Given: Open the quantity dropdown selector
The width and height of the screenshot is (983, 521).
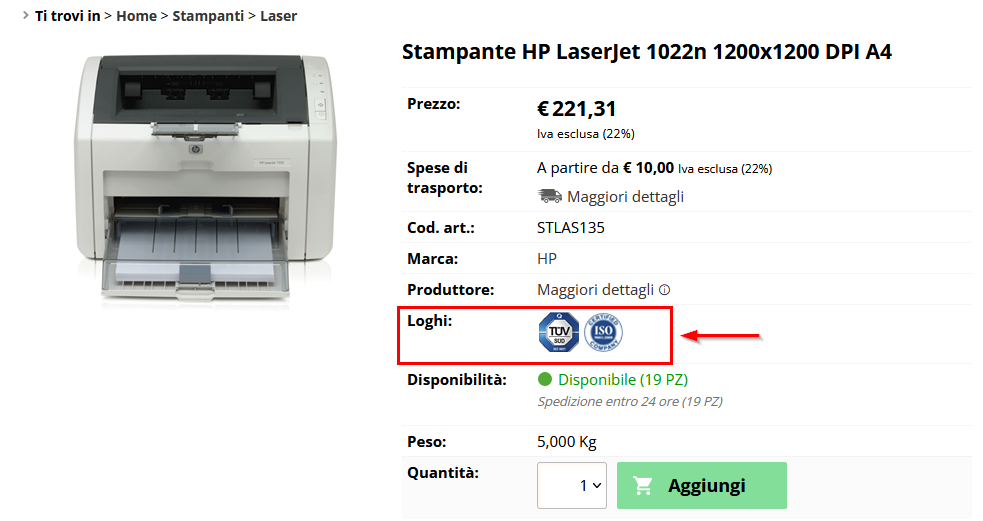Looking at the screenshot, I should (x=572, y=485).
